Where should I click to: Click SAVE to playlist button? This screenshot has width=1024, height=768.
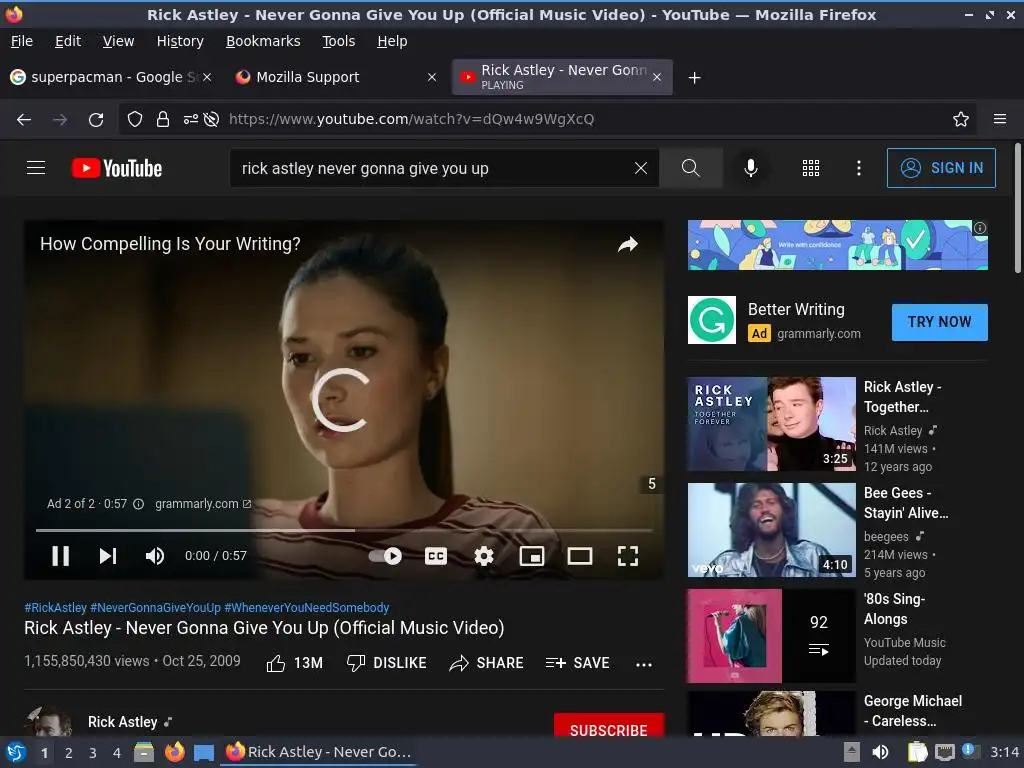tap(577, 663)
